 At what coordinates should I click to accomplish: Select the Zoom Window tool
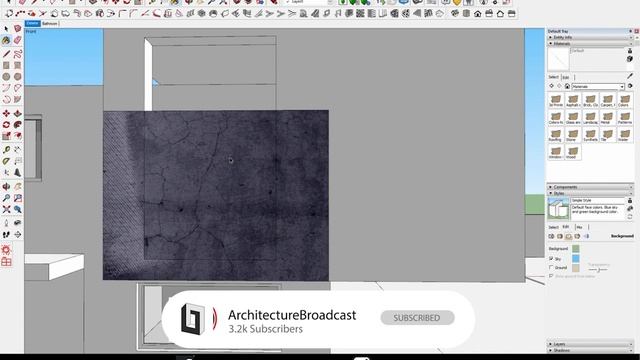[18, 198]
